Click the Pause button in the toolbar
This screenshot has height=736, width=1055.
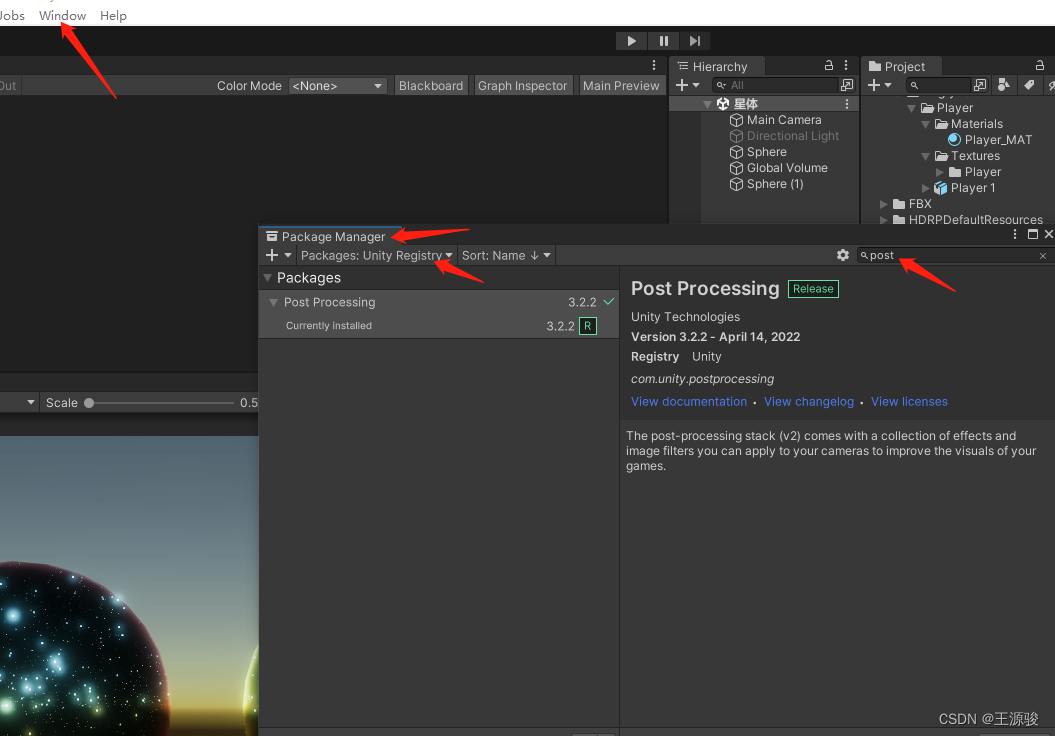663,41
